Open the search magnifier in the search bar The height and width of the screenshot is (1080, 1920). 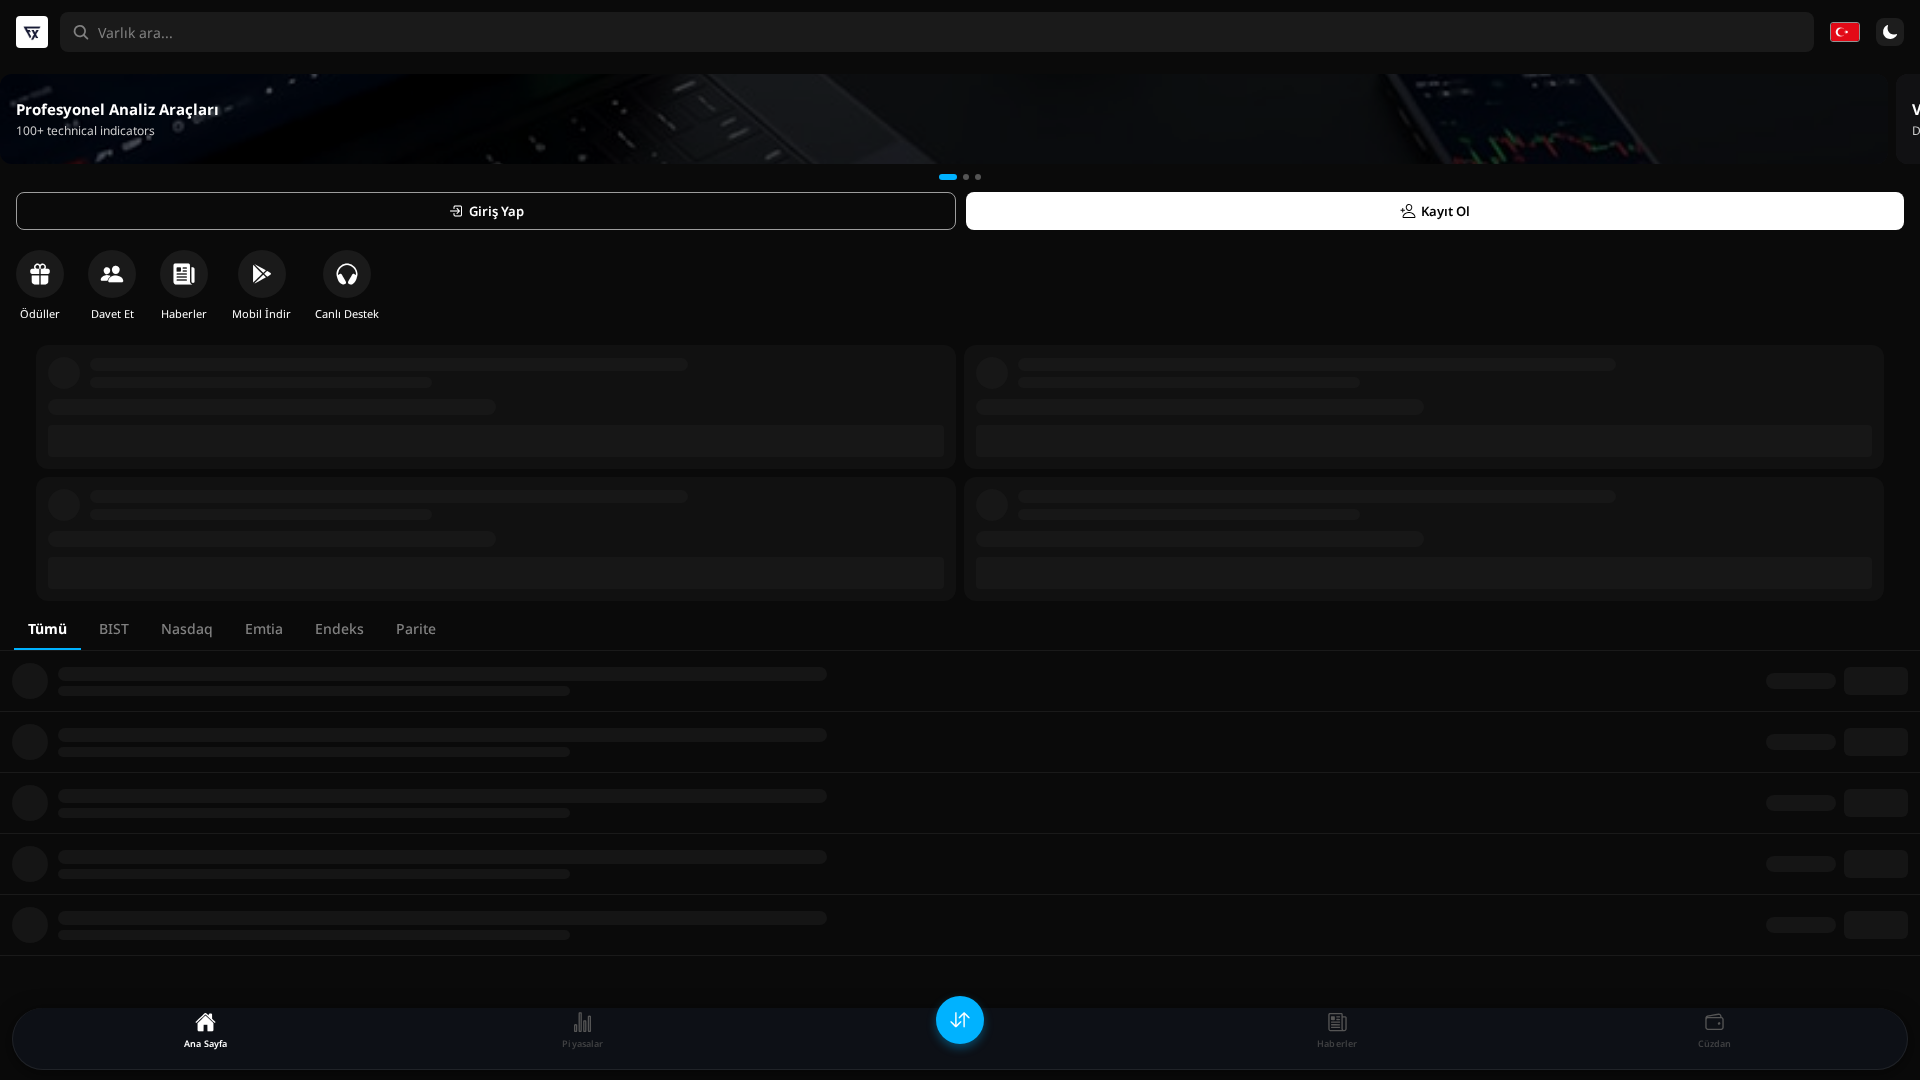(x=81, y=32)
